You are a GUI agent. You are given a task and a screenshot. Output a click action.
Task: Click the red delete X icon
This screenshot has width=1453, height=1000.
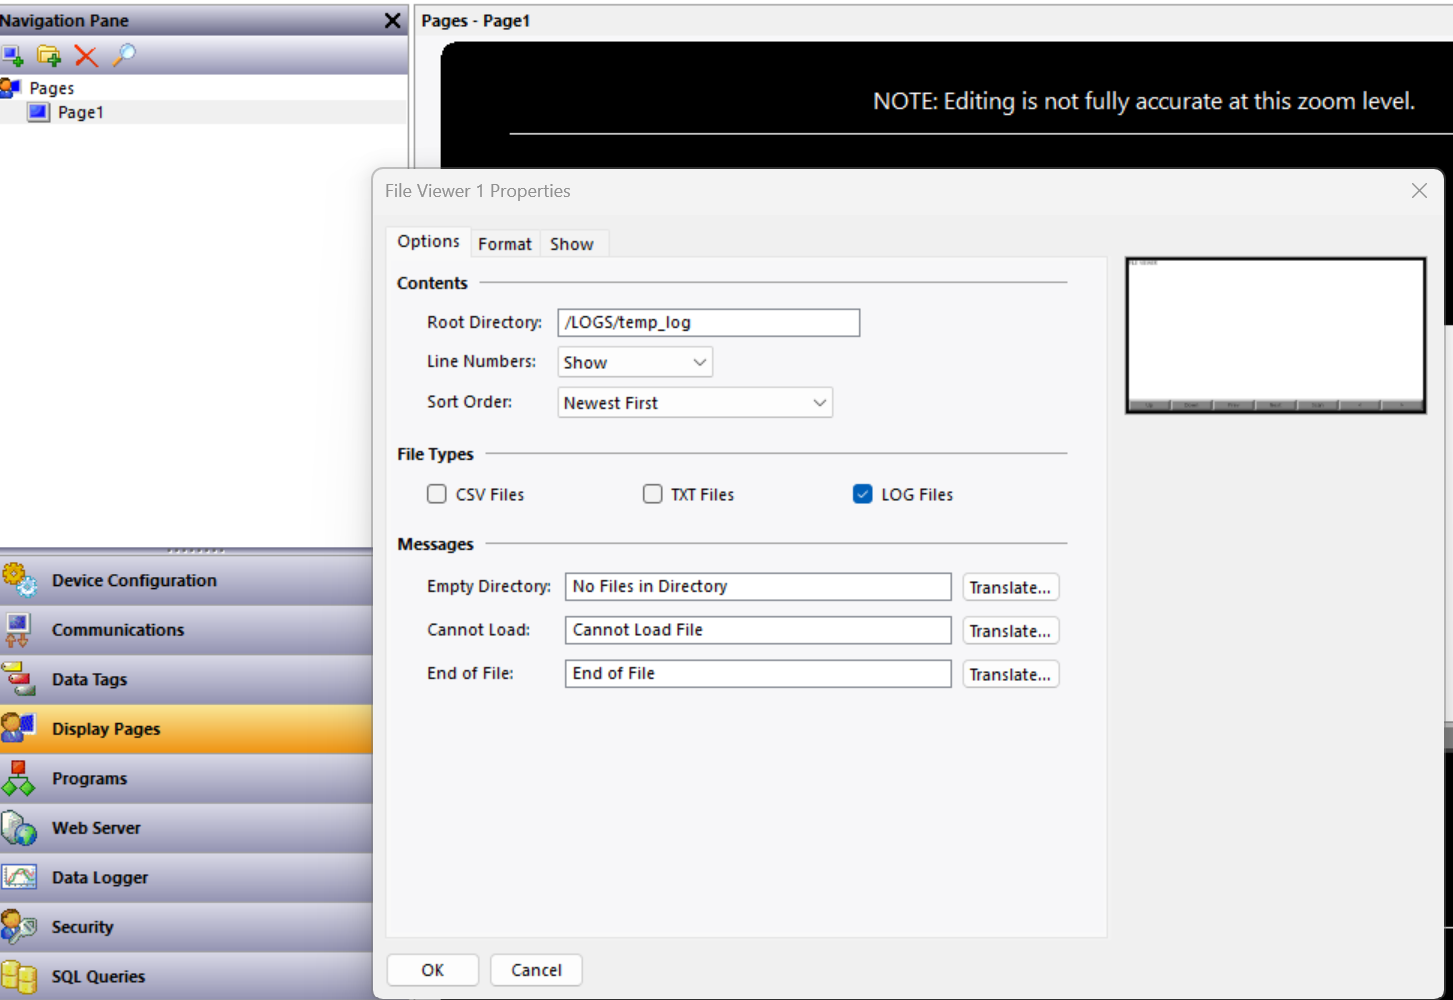coord(86,56)
